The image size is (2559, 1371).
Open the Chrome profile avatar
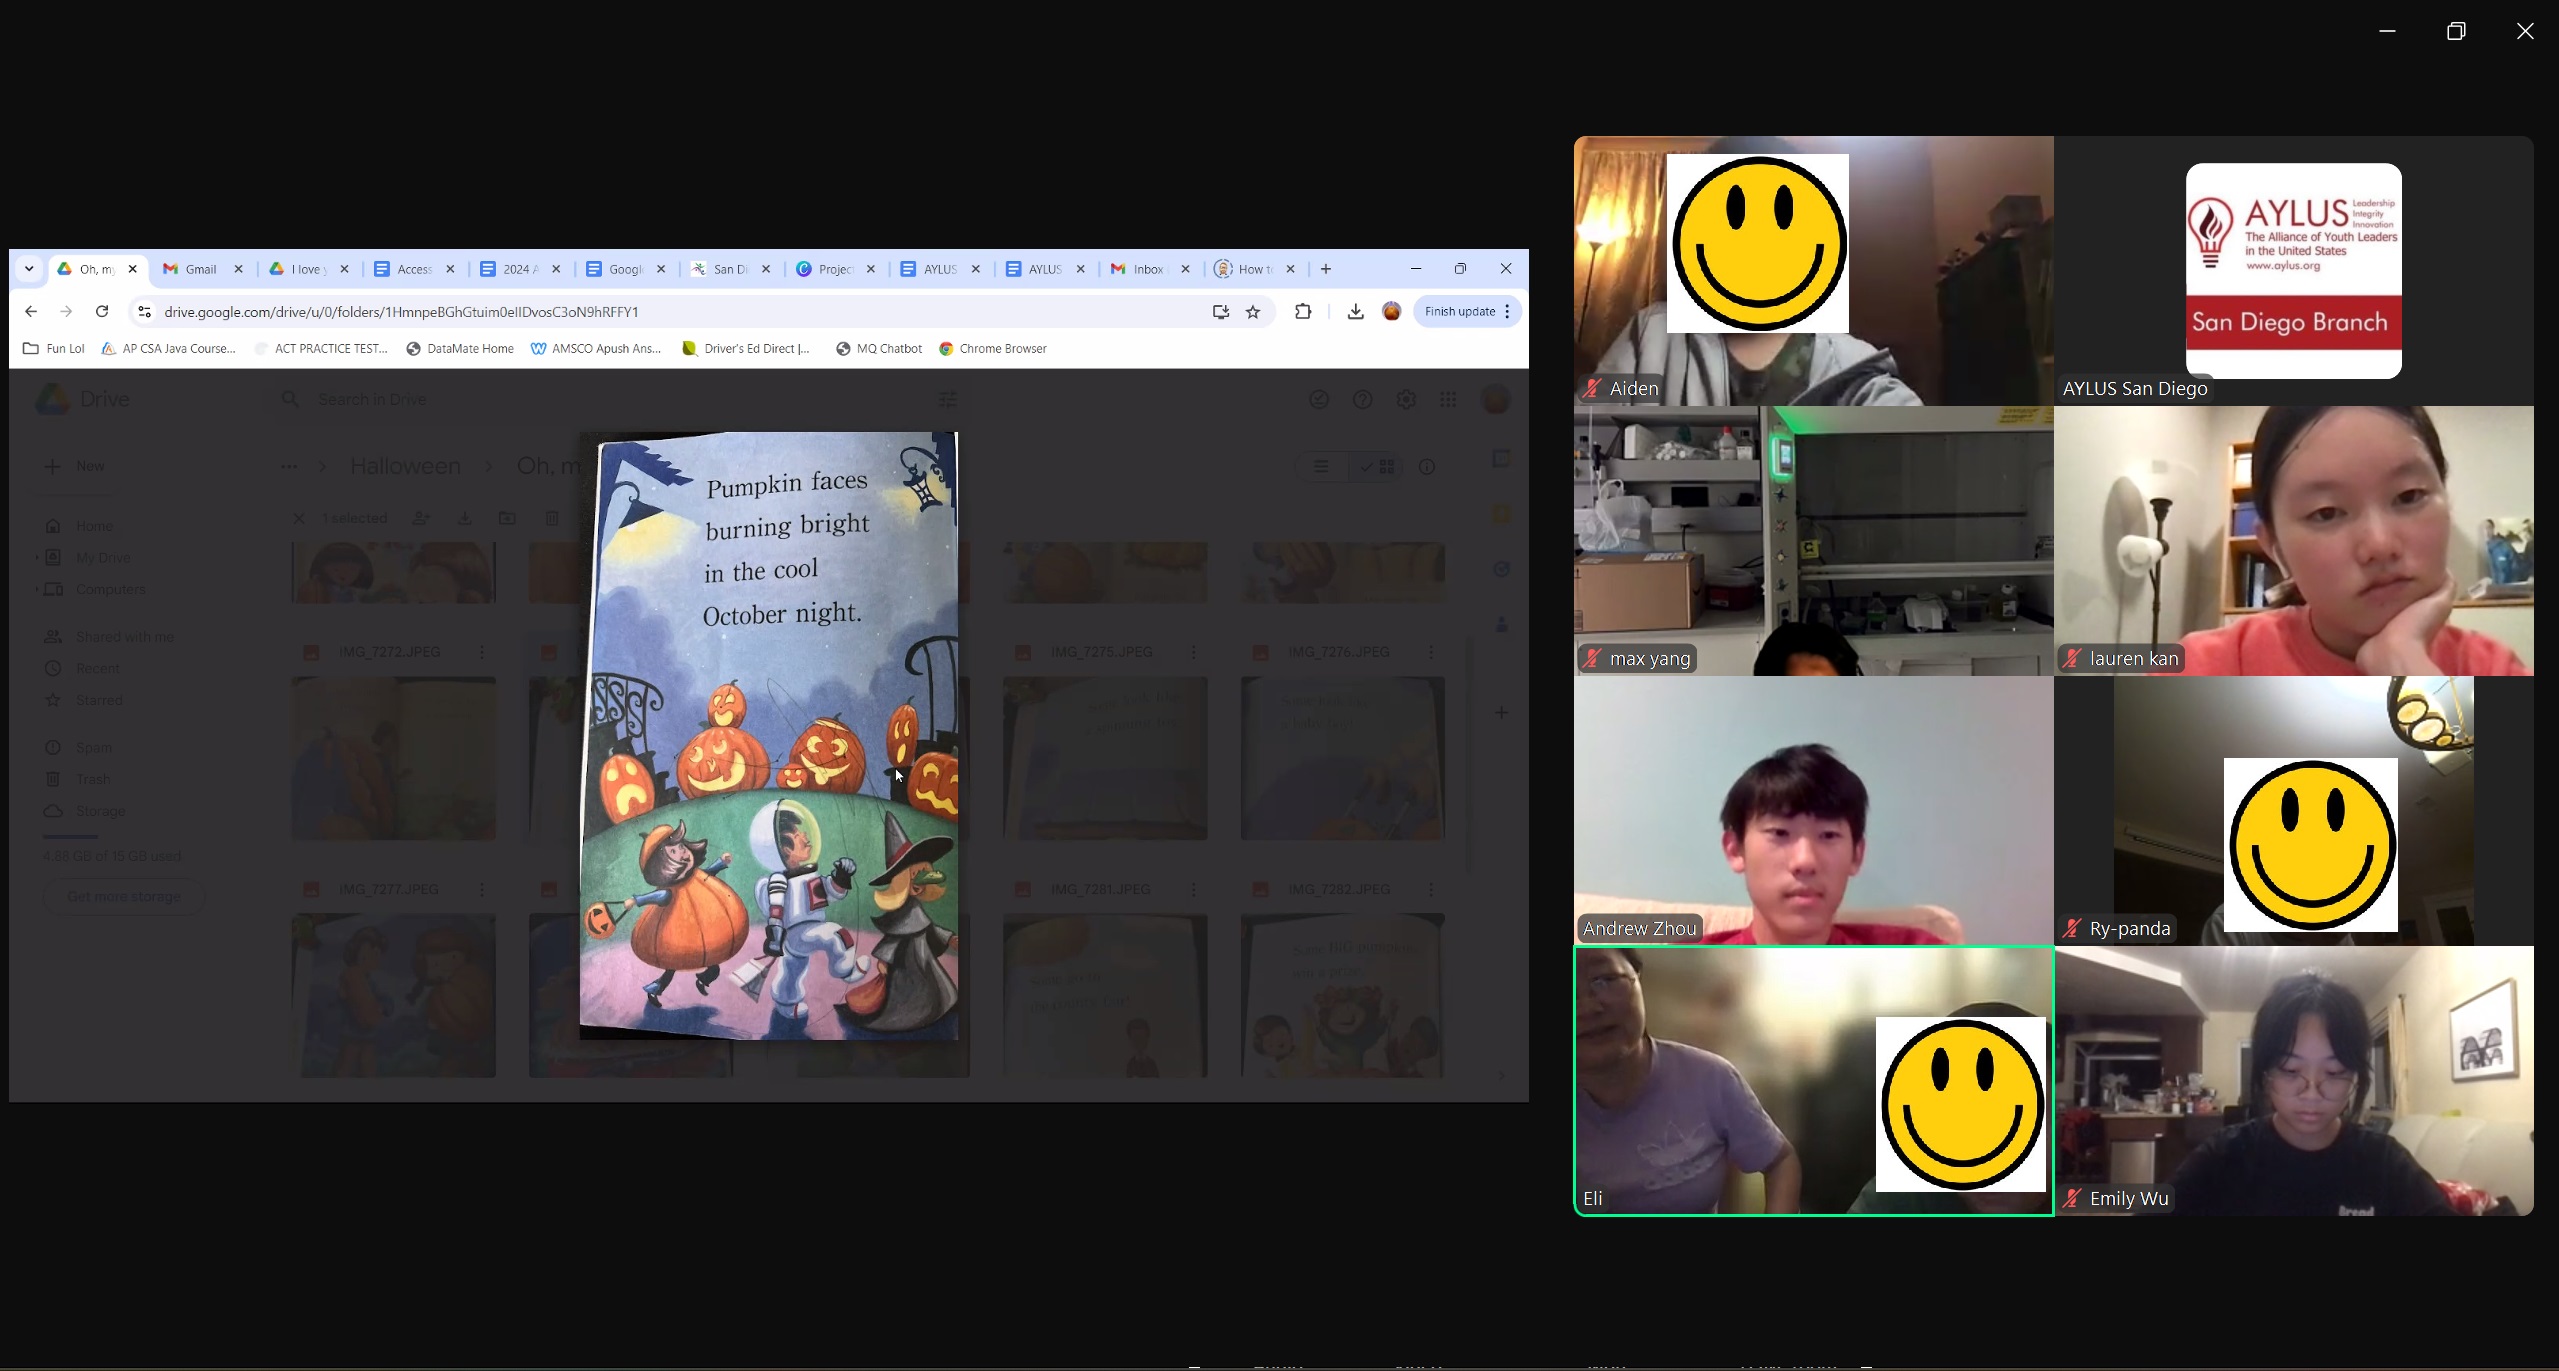pyautogui.click(x=1391, y=312)
